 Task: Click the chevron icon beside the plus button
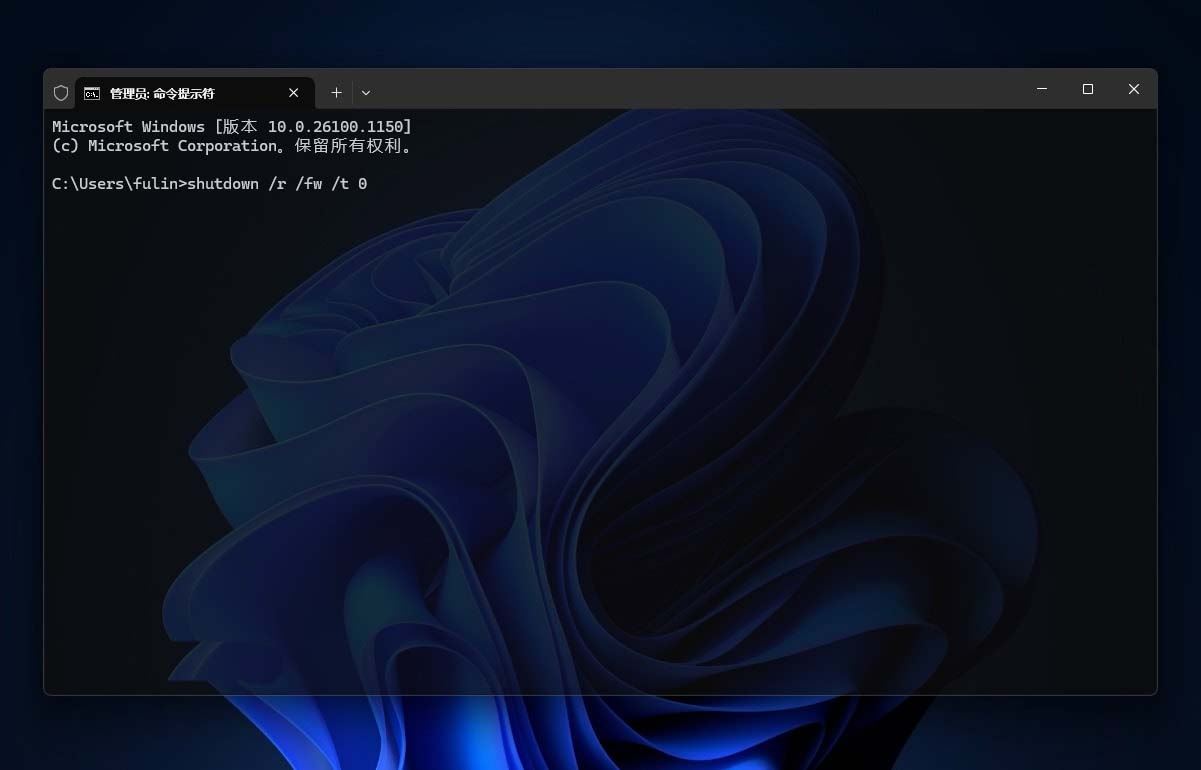[365, 92]
